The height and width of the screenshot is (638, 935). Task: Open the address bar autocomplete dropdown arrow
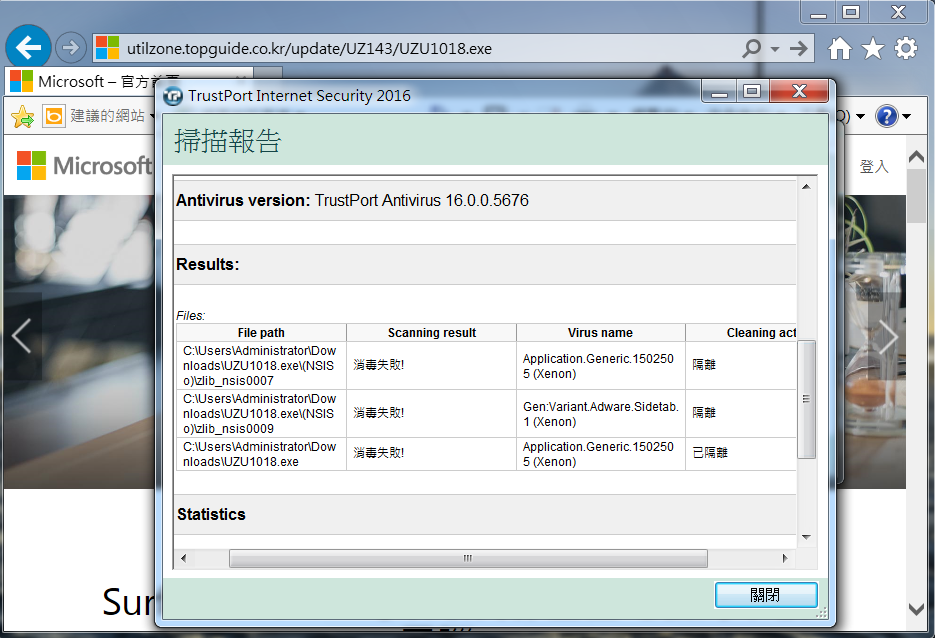[x=775, y=49]
